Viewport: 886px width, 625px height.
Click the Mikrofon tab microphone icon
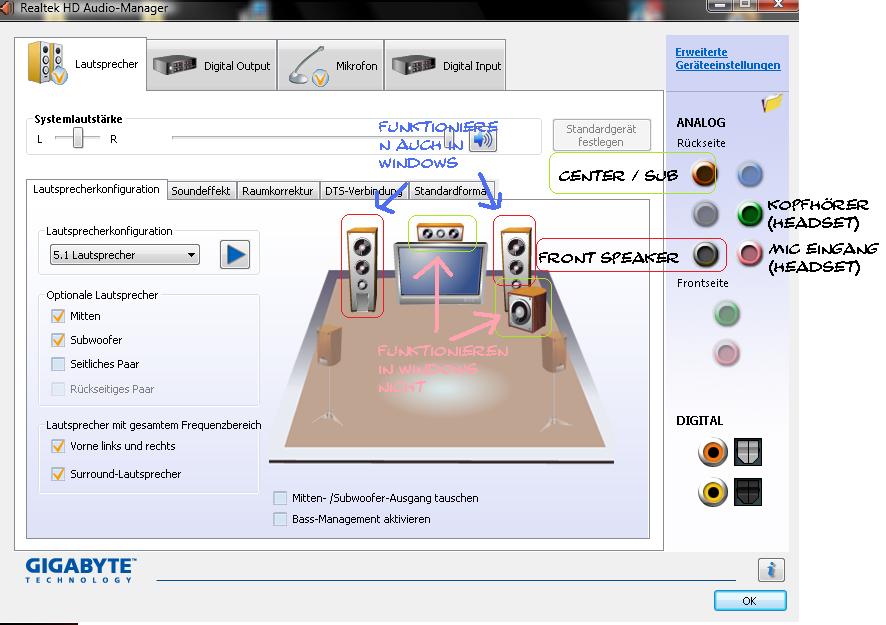pyautogui.click(x=309, y=67)
